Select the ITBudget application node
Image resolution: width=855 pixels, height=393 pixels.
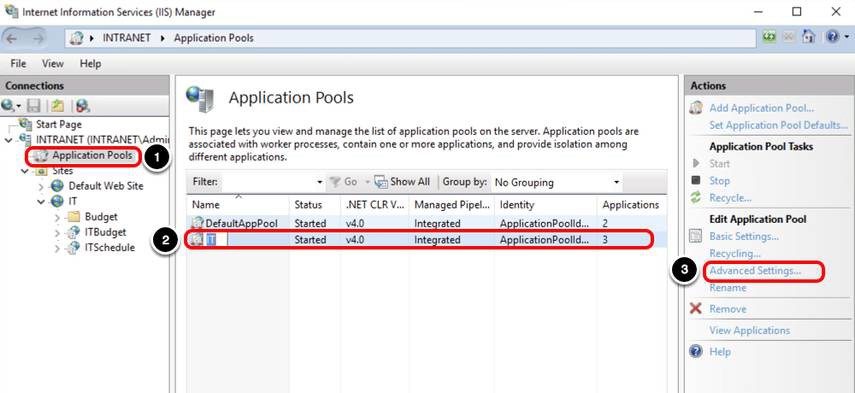click(x=105, y=232)
